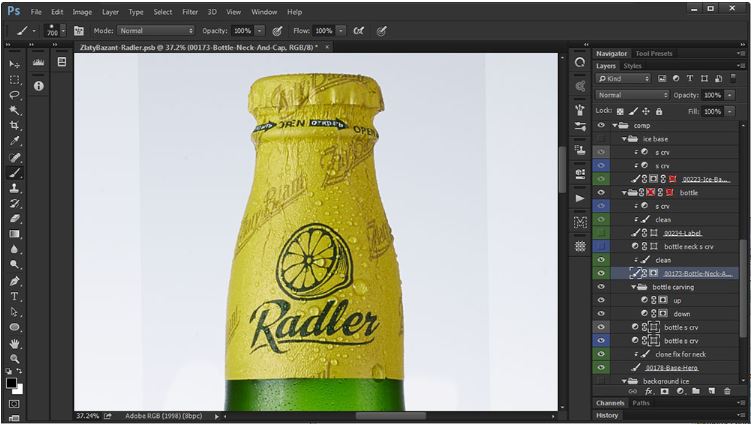Select the Crop tool
The height and width of the screenshot is (425, 751).
pos(14,126)
